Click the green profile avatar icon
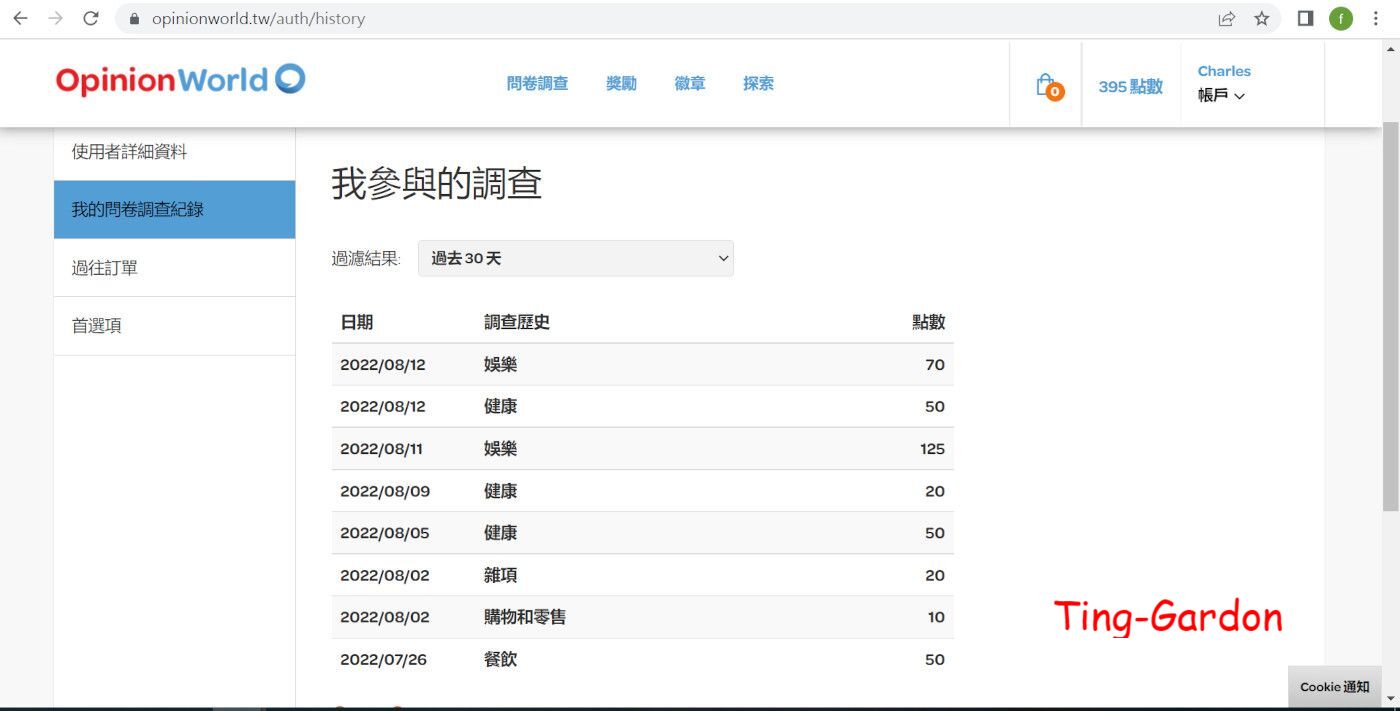Image resolution: width=1400 pixels, height=711 pixels. [1341, 18]
